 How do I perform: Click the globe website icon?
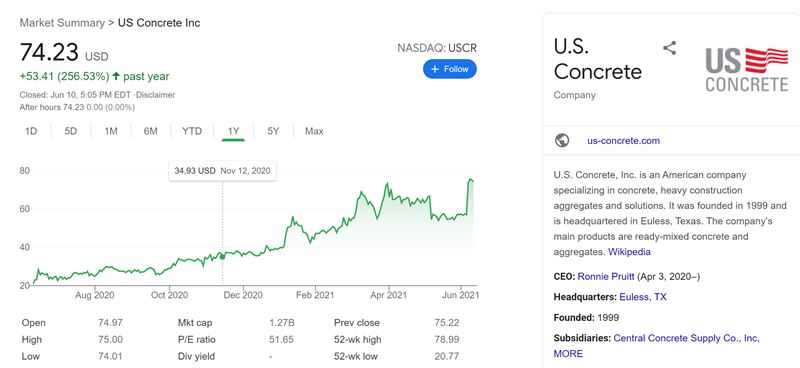point(562,140)
